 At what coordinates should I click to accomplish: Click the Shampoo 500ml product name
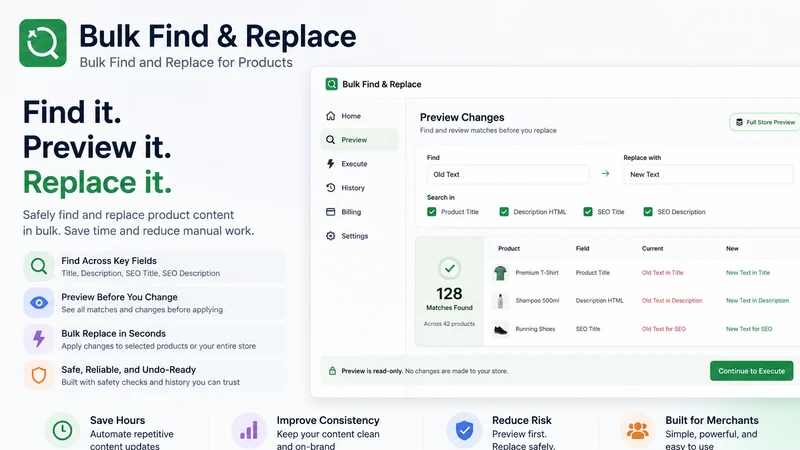click(x=537, y=301)
